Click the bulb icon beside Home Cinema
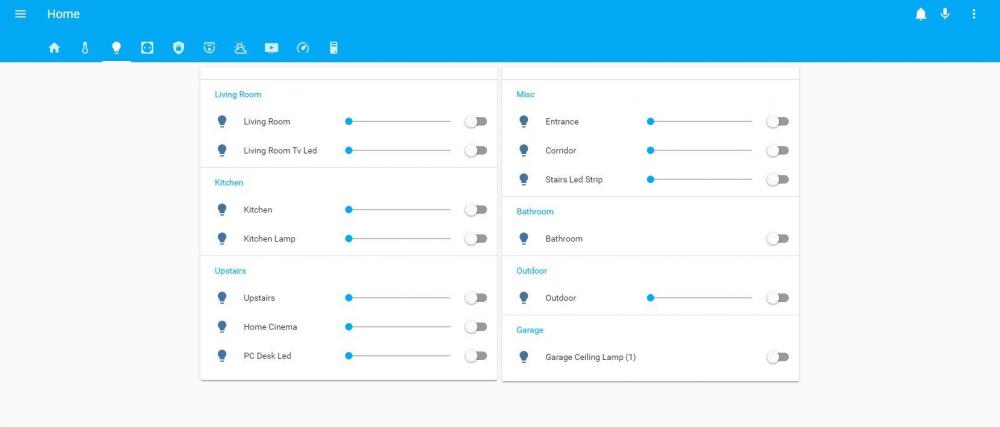The width and height of the screenshot is (1000, 427). pyautogui.click(x=223, y=327)
